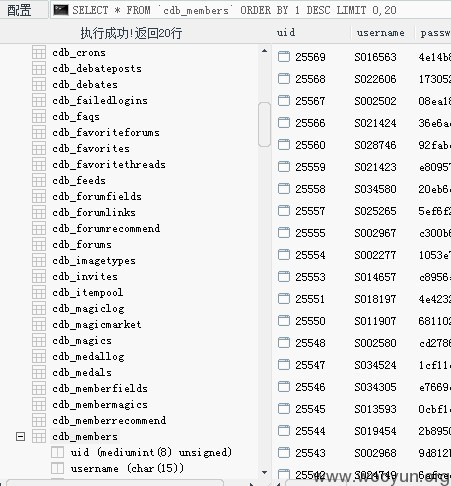Screen dimensions: 451x486
Task: Click the row icon for uid 25566
Action: click(x=284, y=123)
